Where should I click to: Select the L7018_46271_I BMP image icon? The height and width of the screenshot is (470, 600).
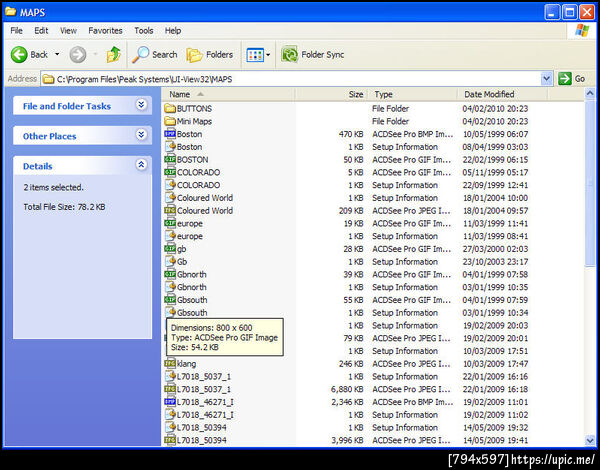point(170,402)
